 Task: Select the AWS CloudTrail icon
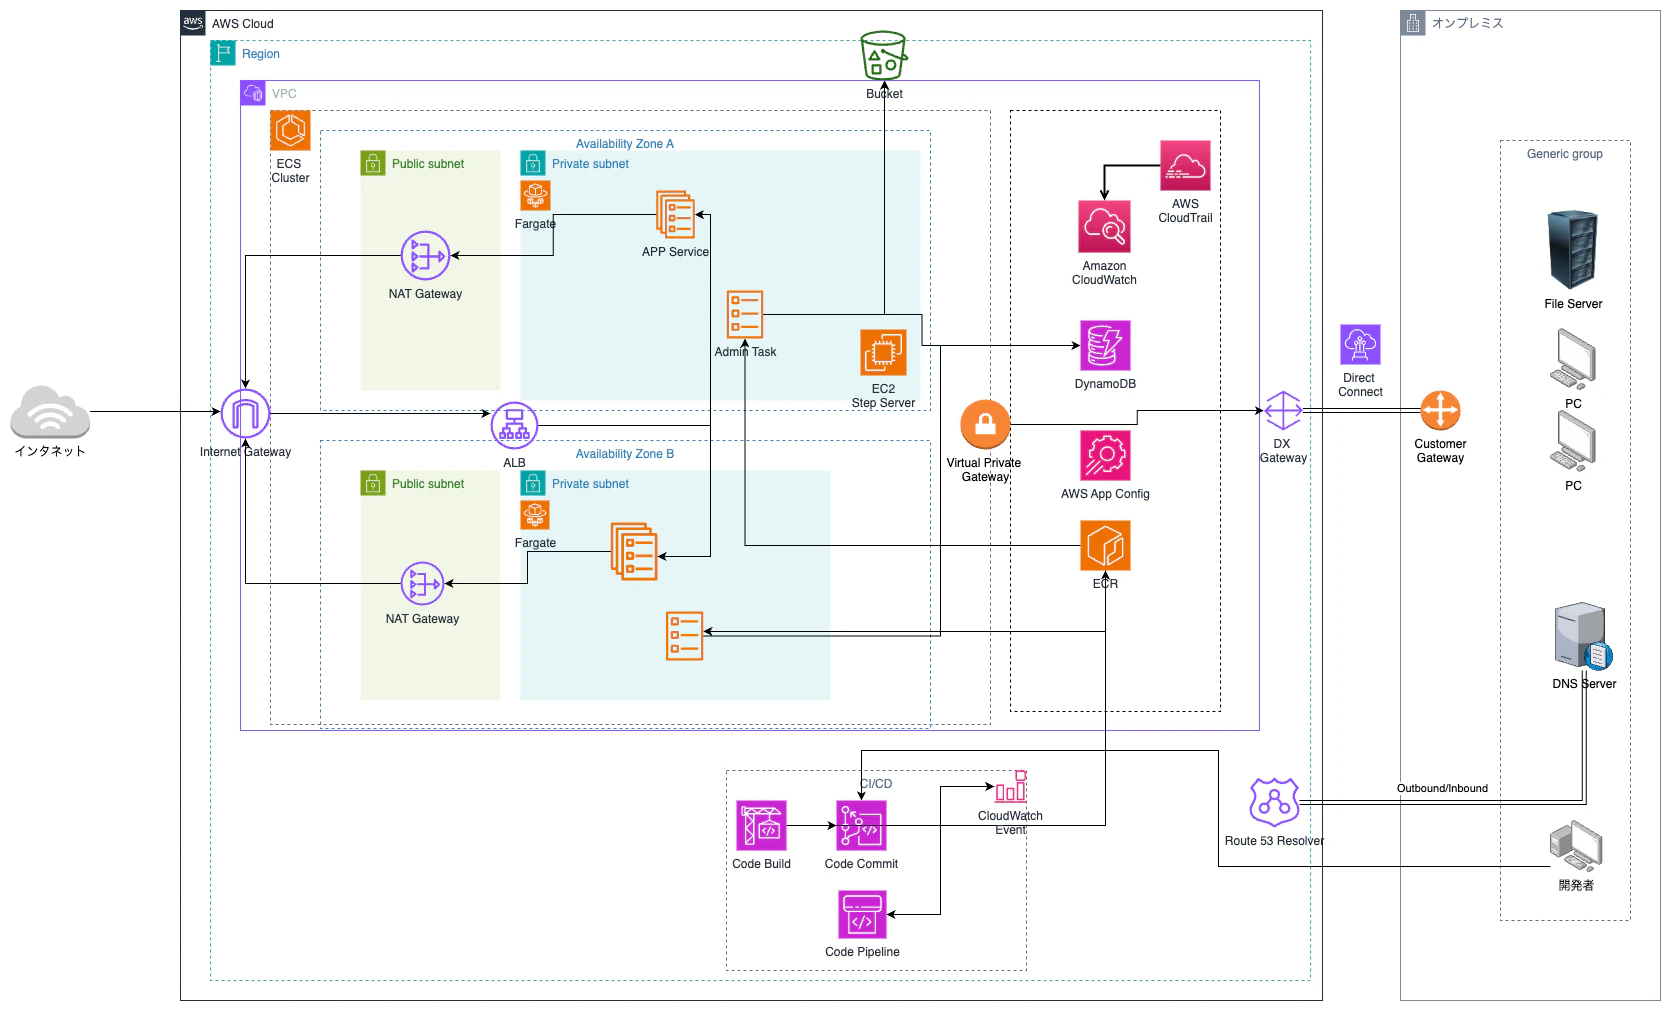pyautogui.click(x=1185, y=166)
